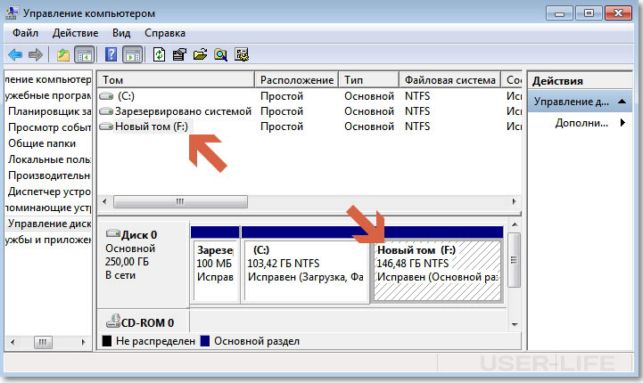The width and height of the screenshot is (643, 383).
Task: Open the Действие menu
Action: coord(75,33)
